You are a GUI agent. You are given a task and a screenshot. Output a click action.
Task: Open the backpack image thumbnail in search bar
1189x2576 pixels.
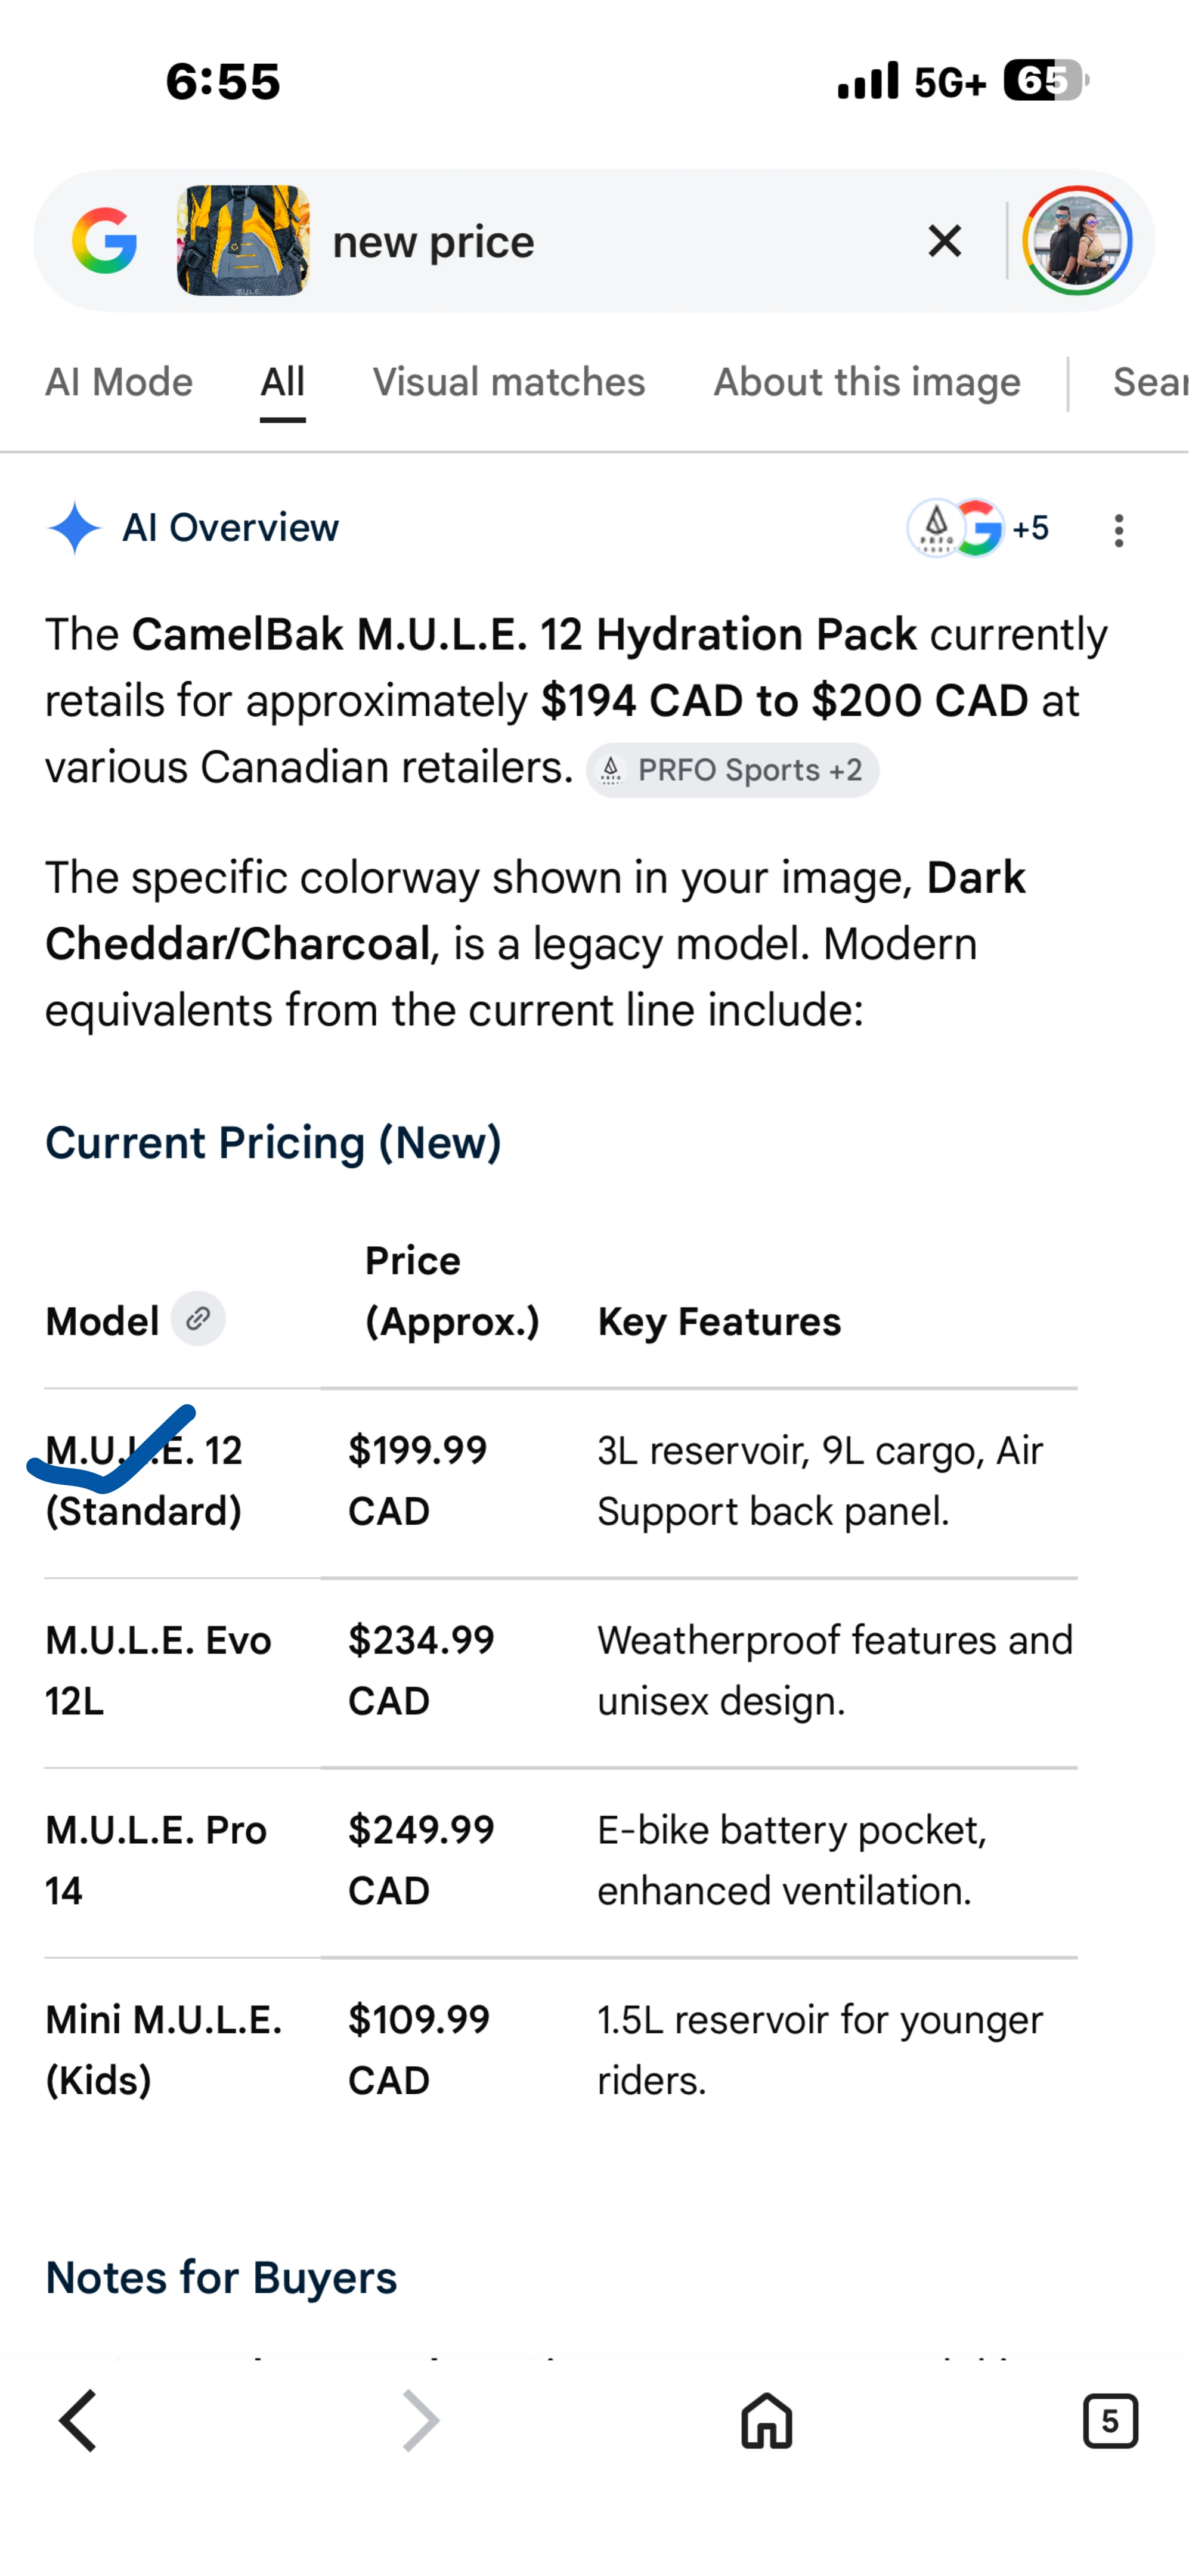click(x=243, y=241)
